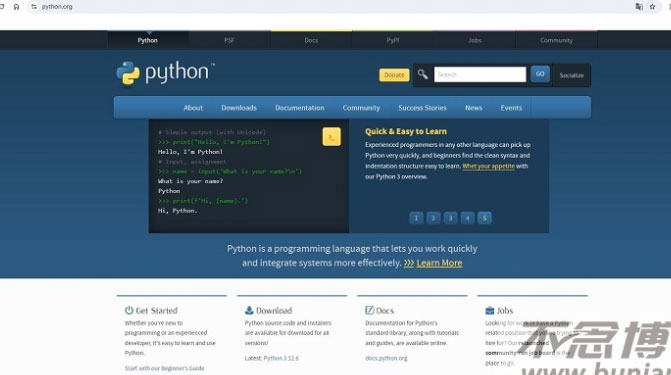Viewport: 671px width, 375px height.
Task: Click the translate page icon in address bar
Action: [x=639, y=6]
